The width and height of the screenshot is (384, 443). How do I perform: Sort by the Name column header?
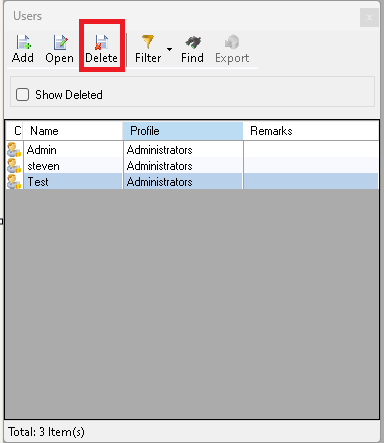pos(73,131)
